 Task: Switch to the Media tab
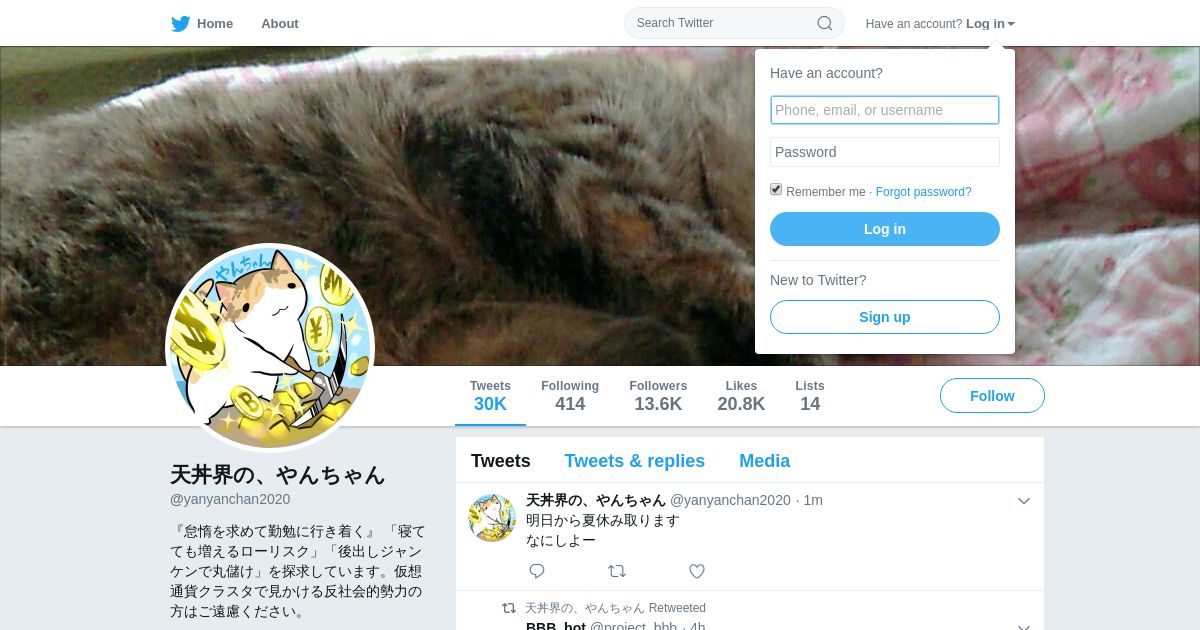[765, 461]
